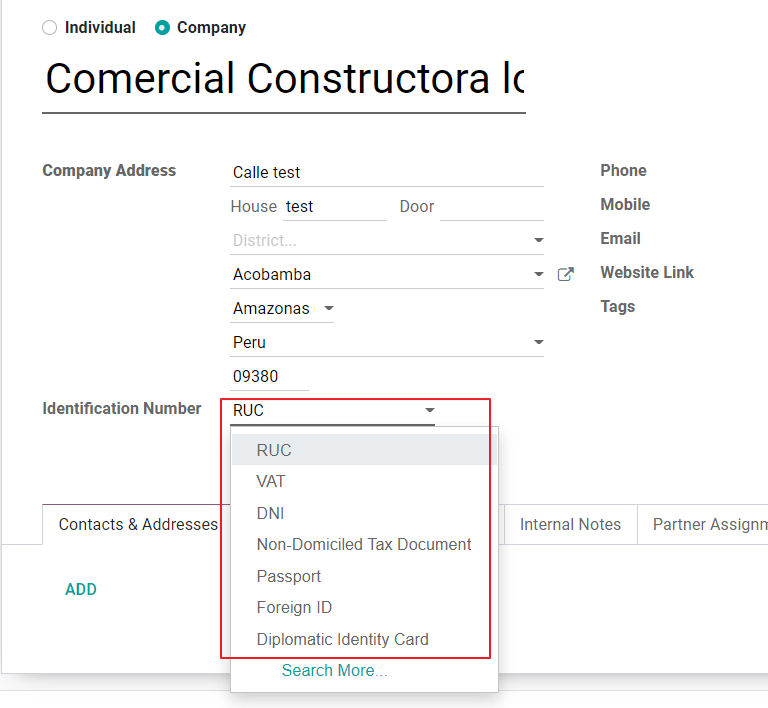Image resolution: width=768 pixels, height=708 pixels.
Task: Click the Search More link
Action: (x=334, y=671)
